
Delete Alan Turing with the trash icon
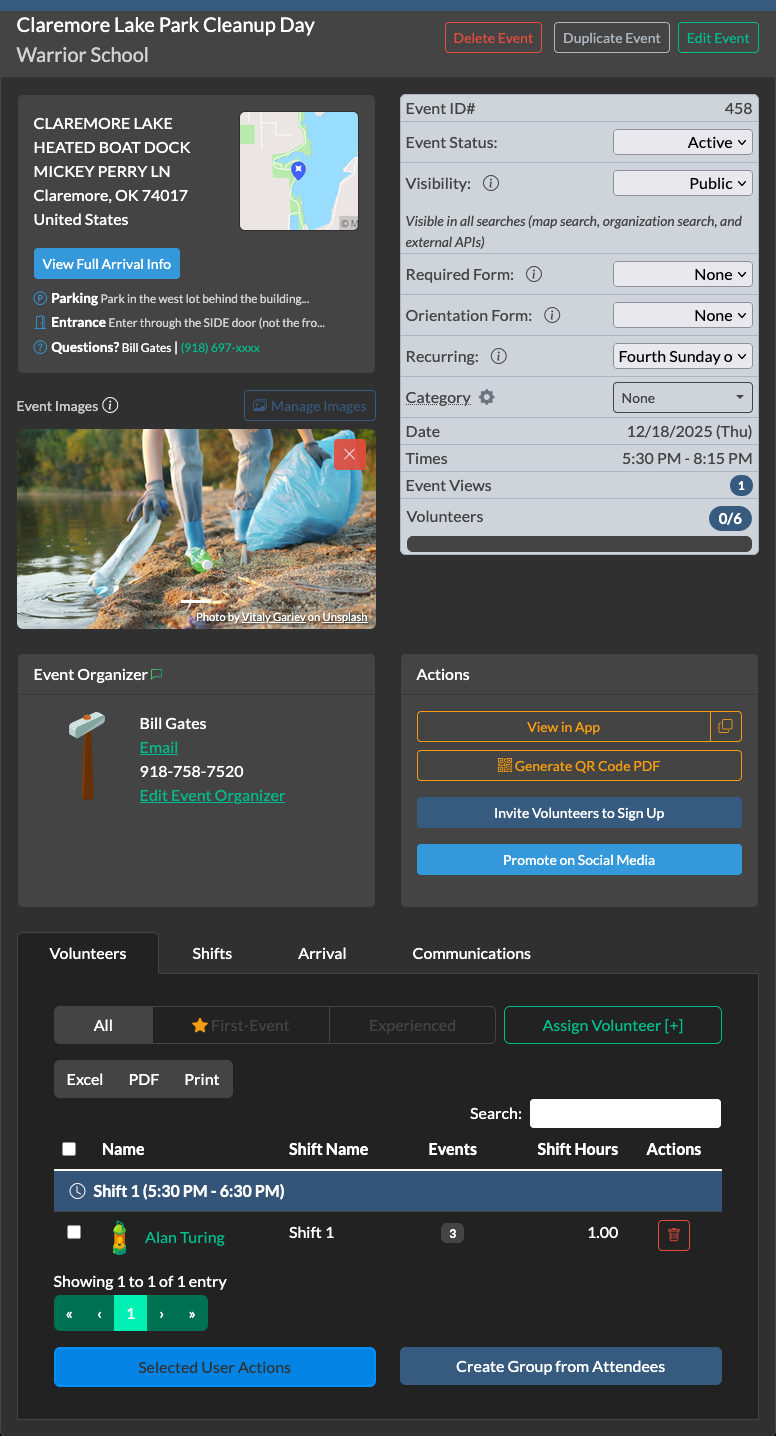(673, 1235)
